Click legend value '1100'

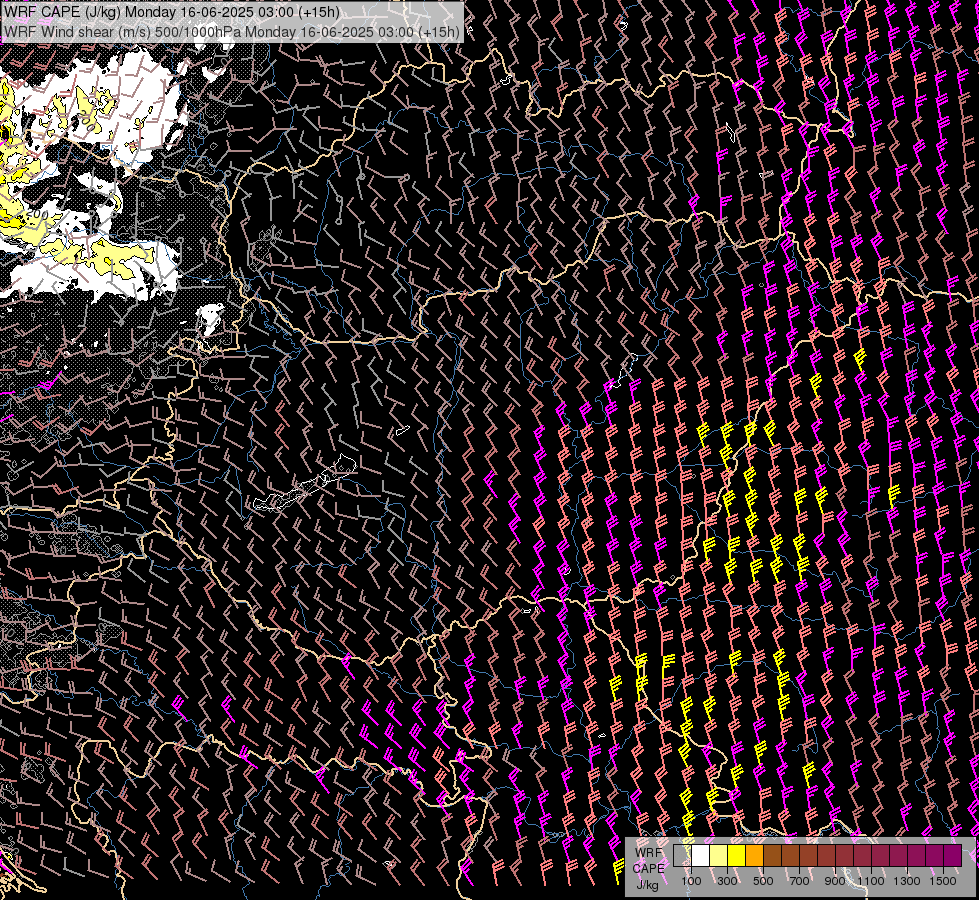pyautogui.click(x=871, y=881)
